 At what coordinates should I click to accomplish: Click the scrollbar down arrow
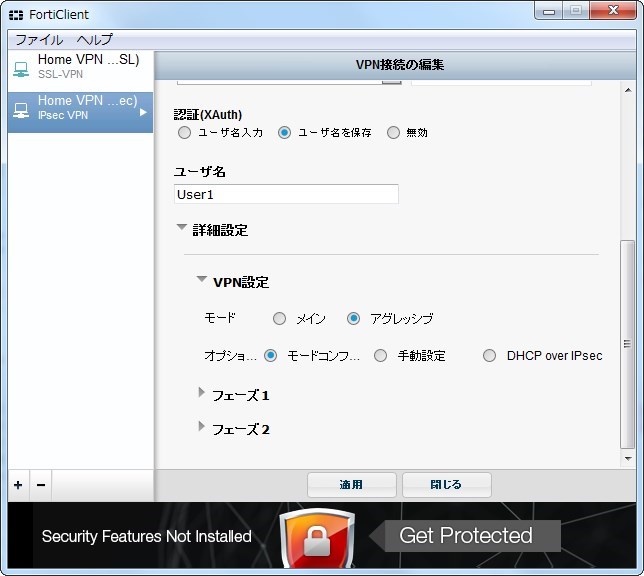(628, 458)
